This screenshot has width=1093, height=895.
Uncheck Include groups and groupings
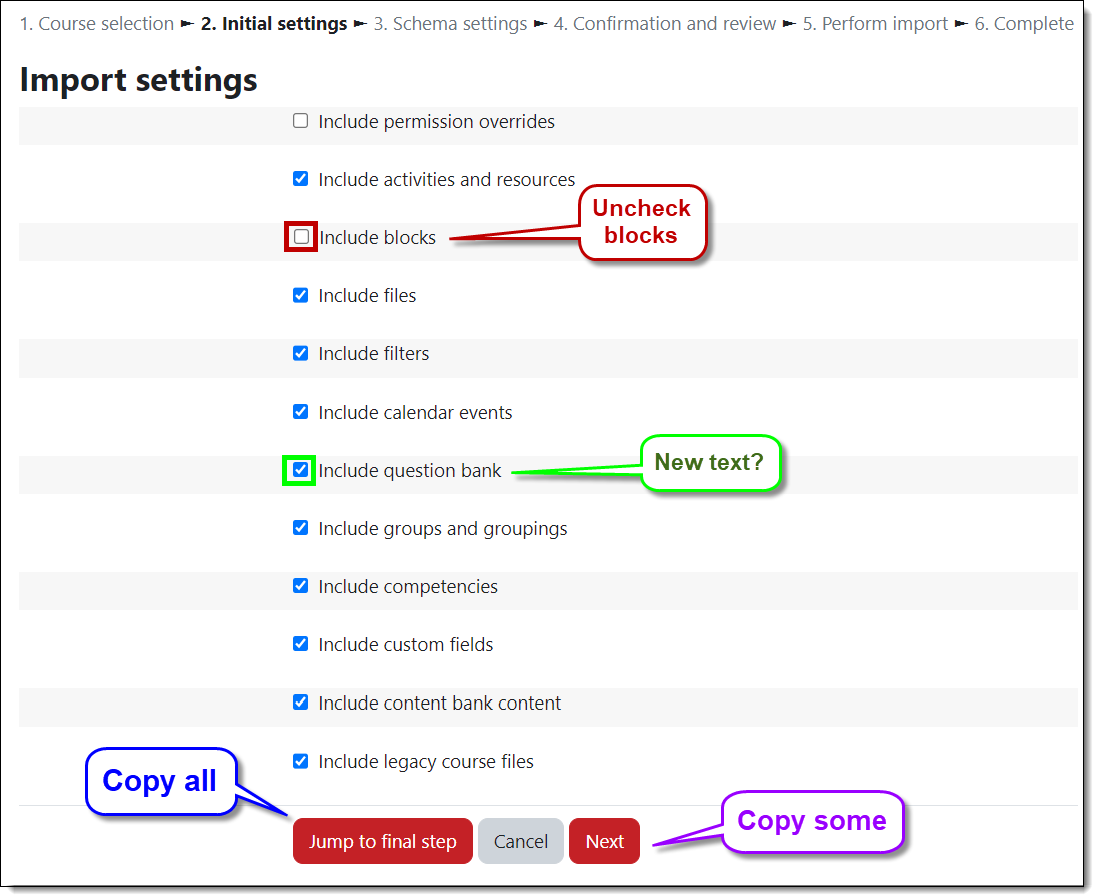point(300,528)
